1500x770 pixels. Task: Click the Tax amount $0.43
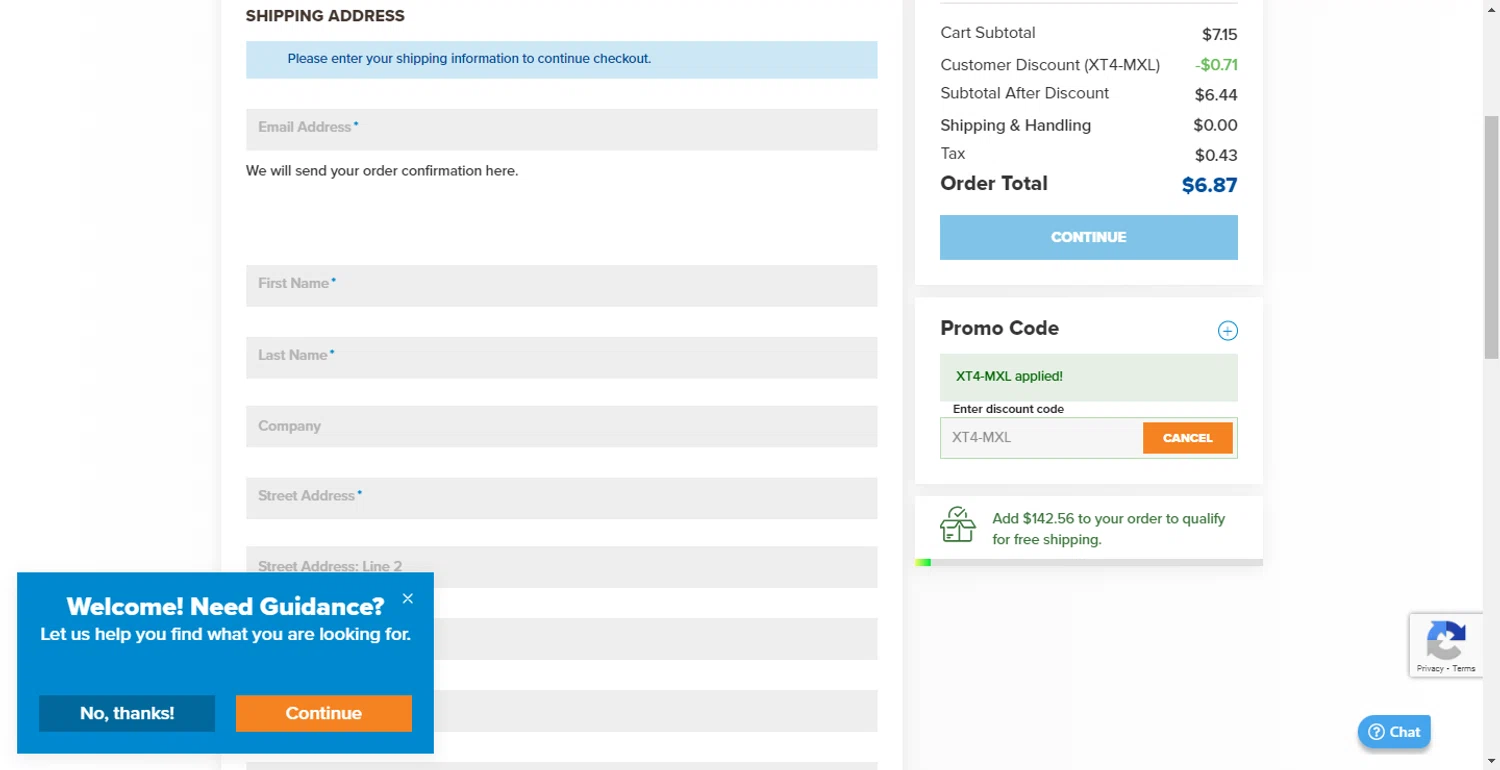[x=1216, y=155]
